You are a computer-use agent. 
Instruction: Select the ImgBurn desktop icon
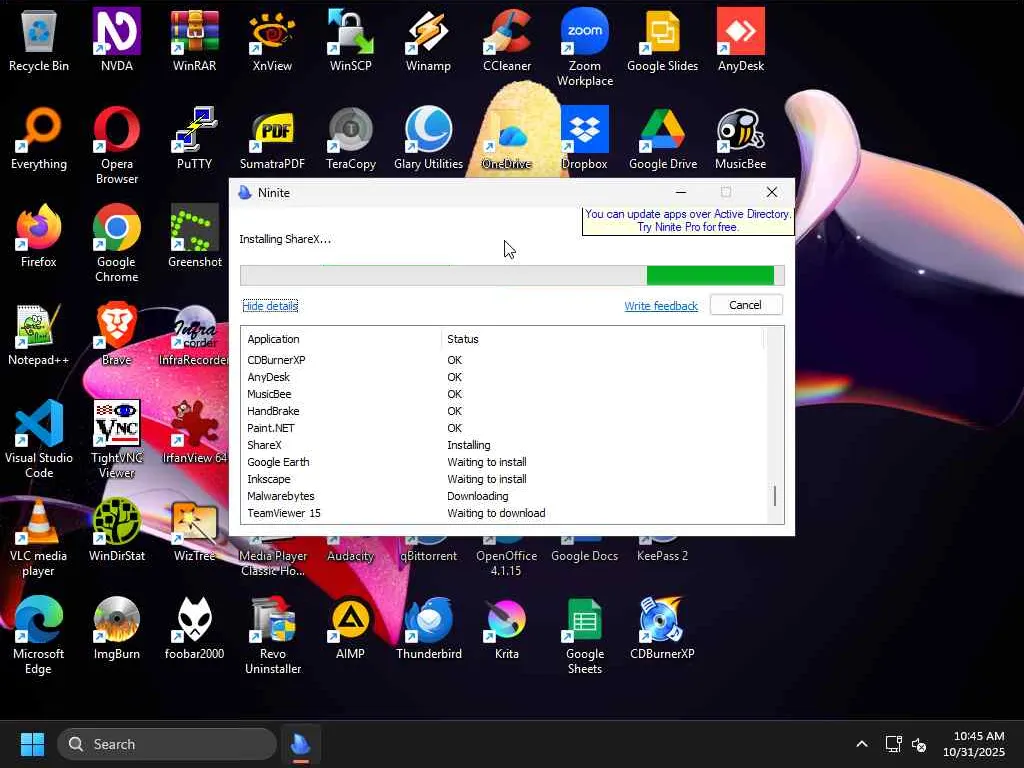[117, 628]
